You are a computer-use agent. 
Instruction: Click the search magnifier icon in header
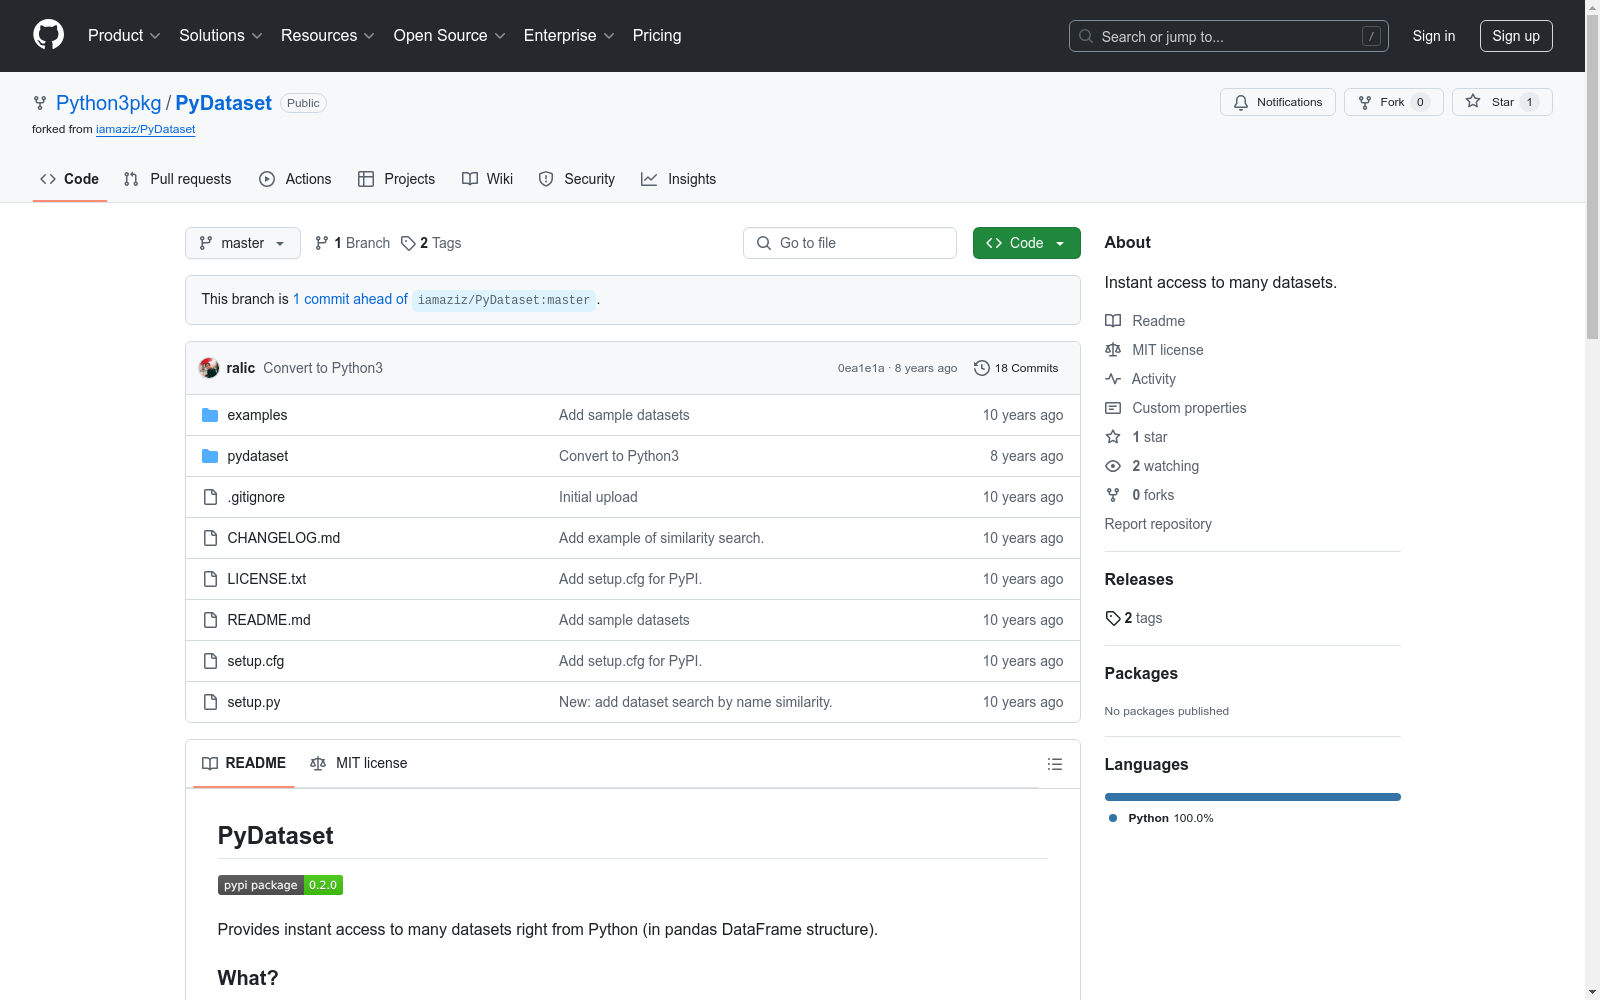[x=1086, y=36]
